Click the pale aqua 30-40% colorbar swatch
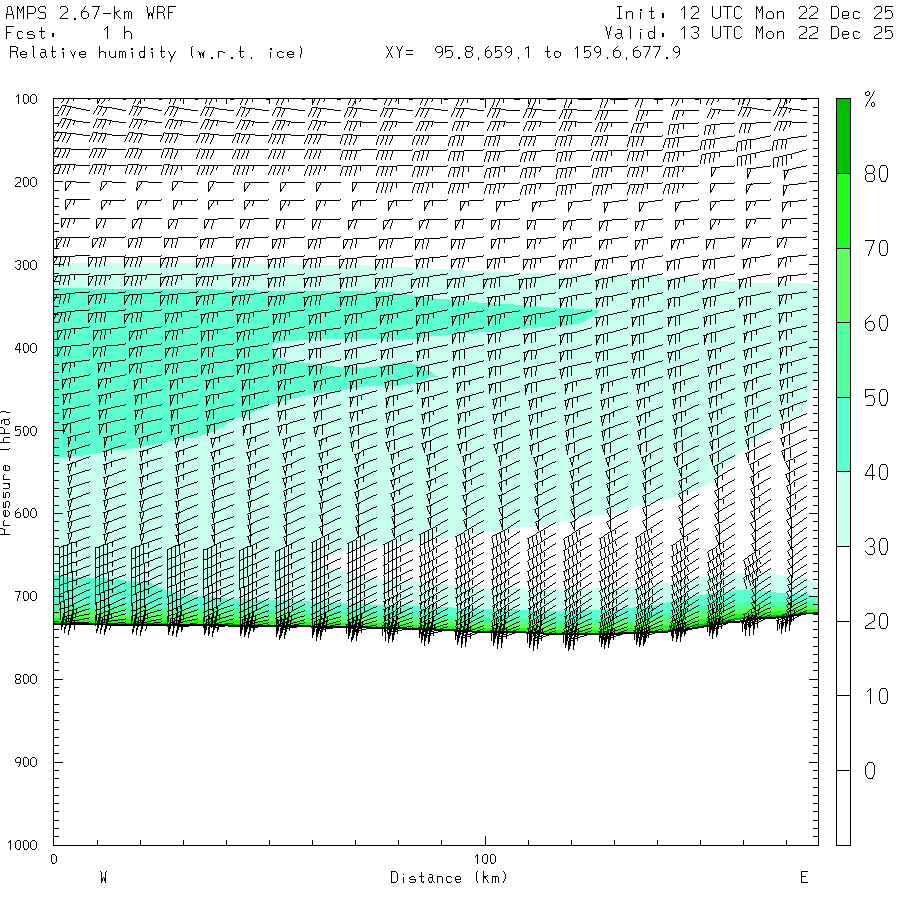Image resolution: width=900 pixels, height=900 pixels. coord(843,509)
